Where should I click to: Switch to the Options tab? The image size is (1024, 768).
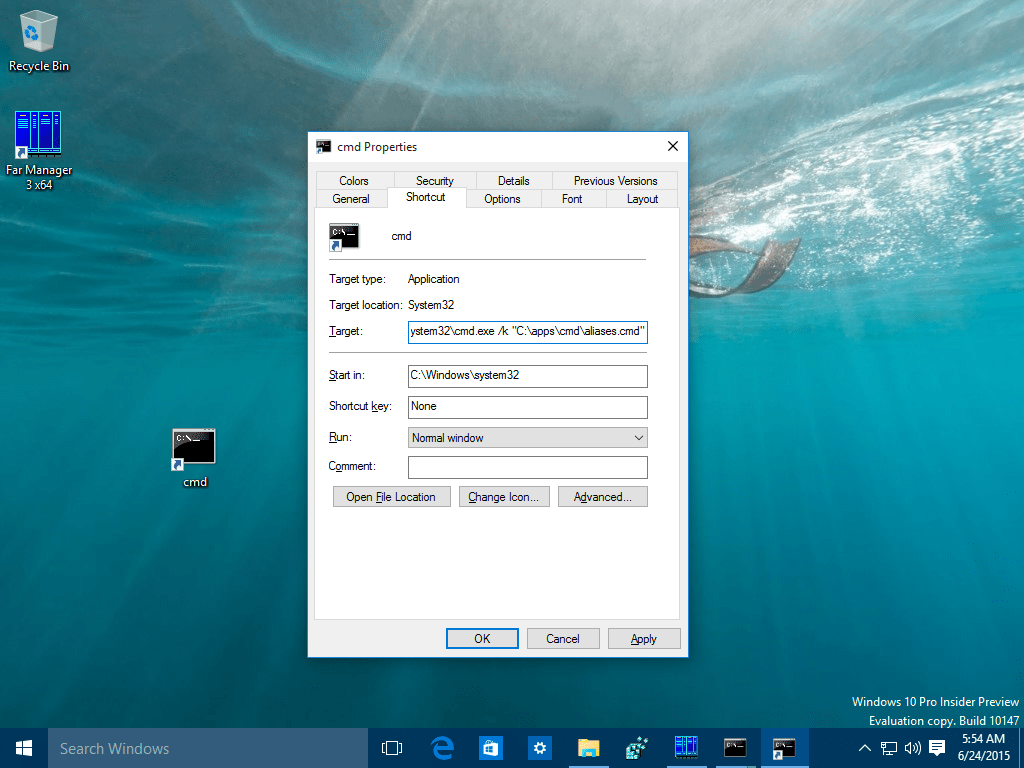tap(502, 199)
